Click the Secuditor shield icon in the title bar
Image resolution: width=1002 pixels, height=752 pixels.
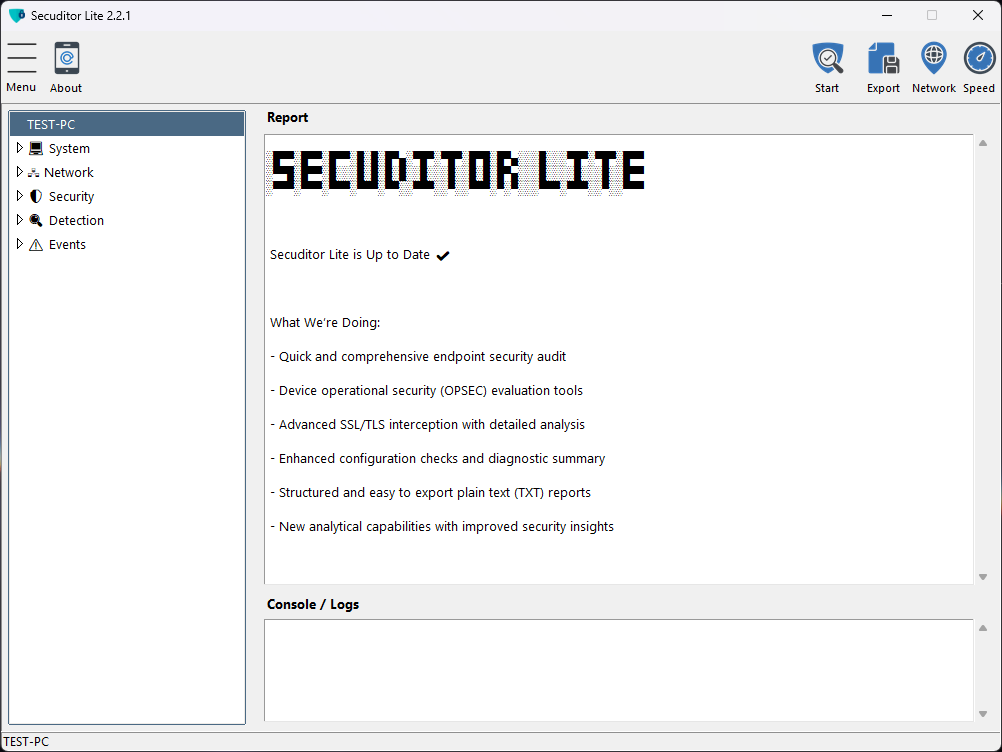(x=17, y=15)
